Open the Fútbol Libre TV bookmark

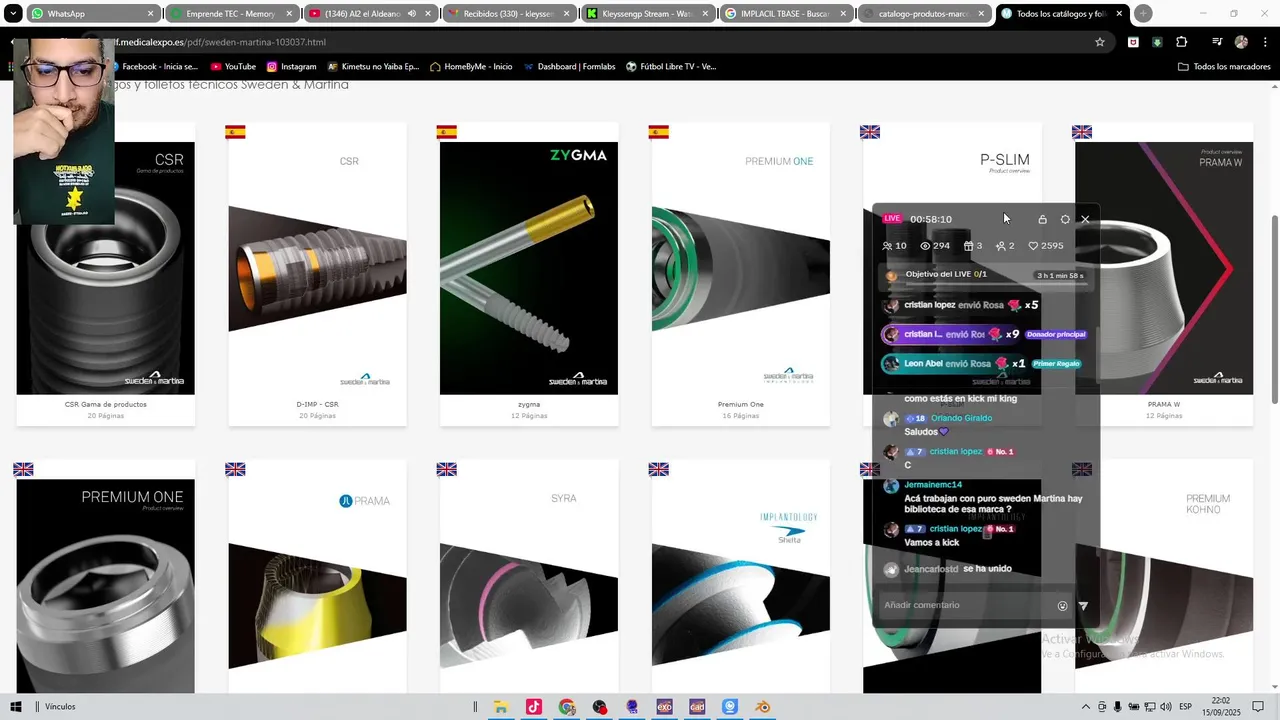click(x=671, y=66)
